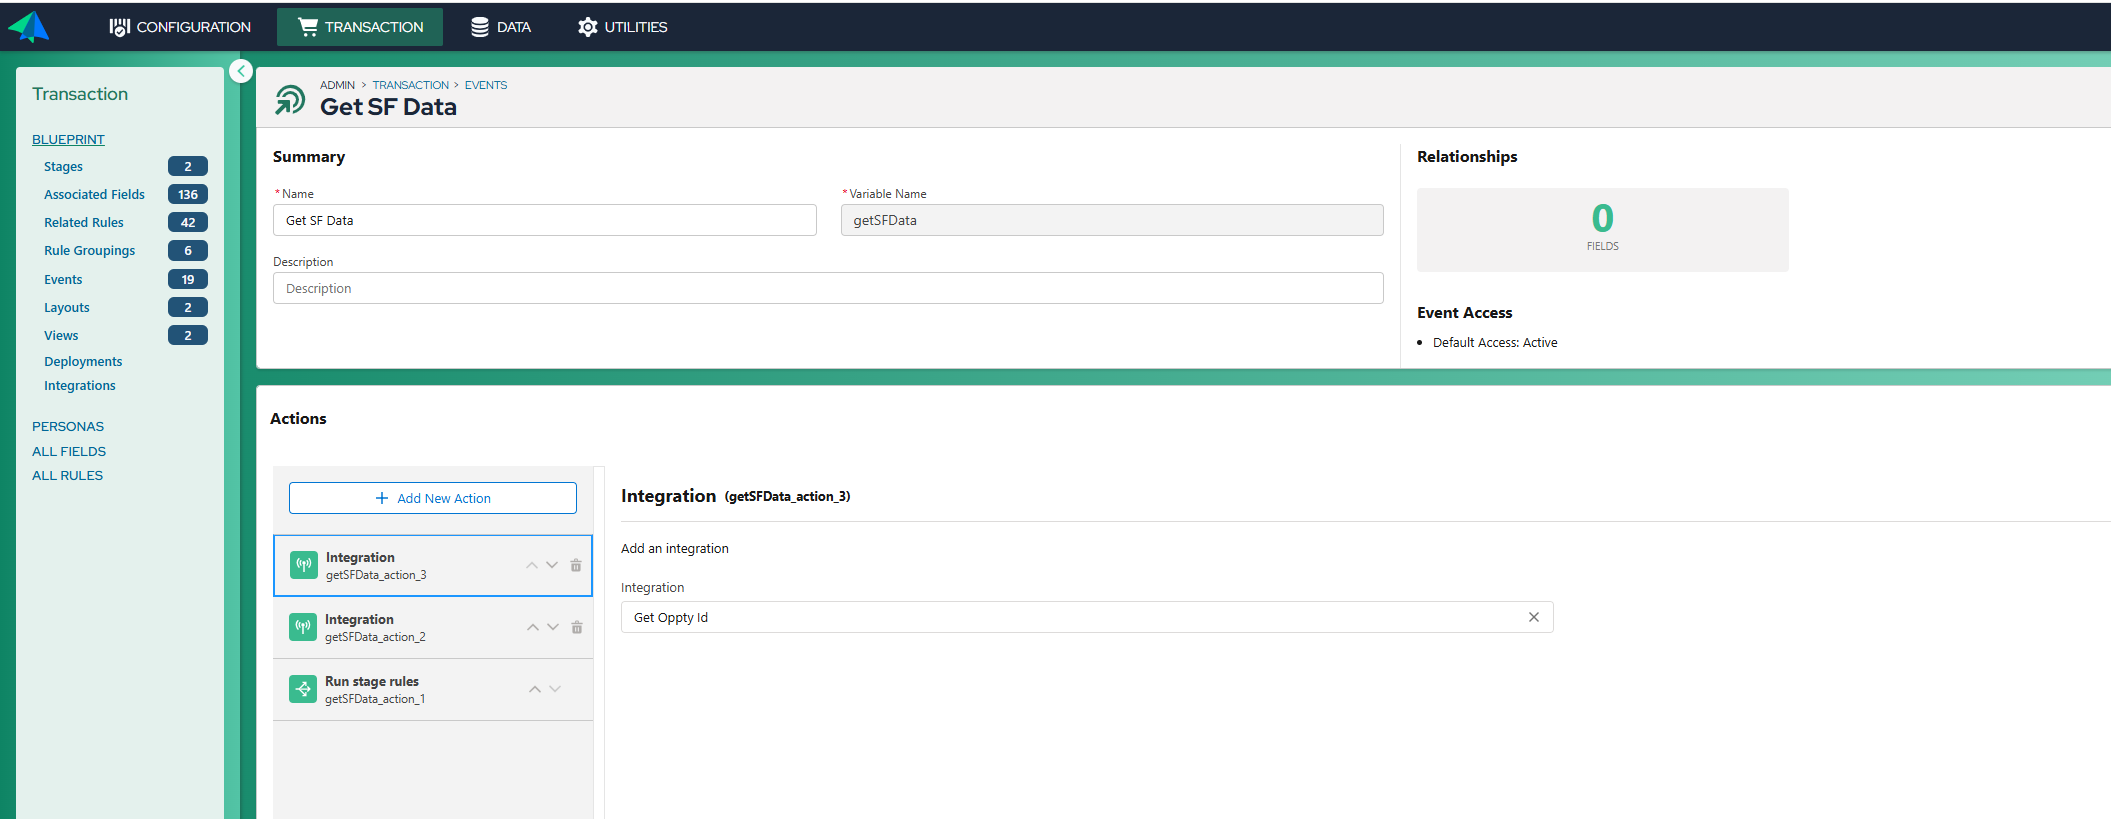2111x819 pixels.
Task: Open the BLUEPRINT link in the sidebar
Action: (x=68, y=139)
